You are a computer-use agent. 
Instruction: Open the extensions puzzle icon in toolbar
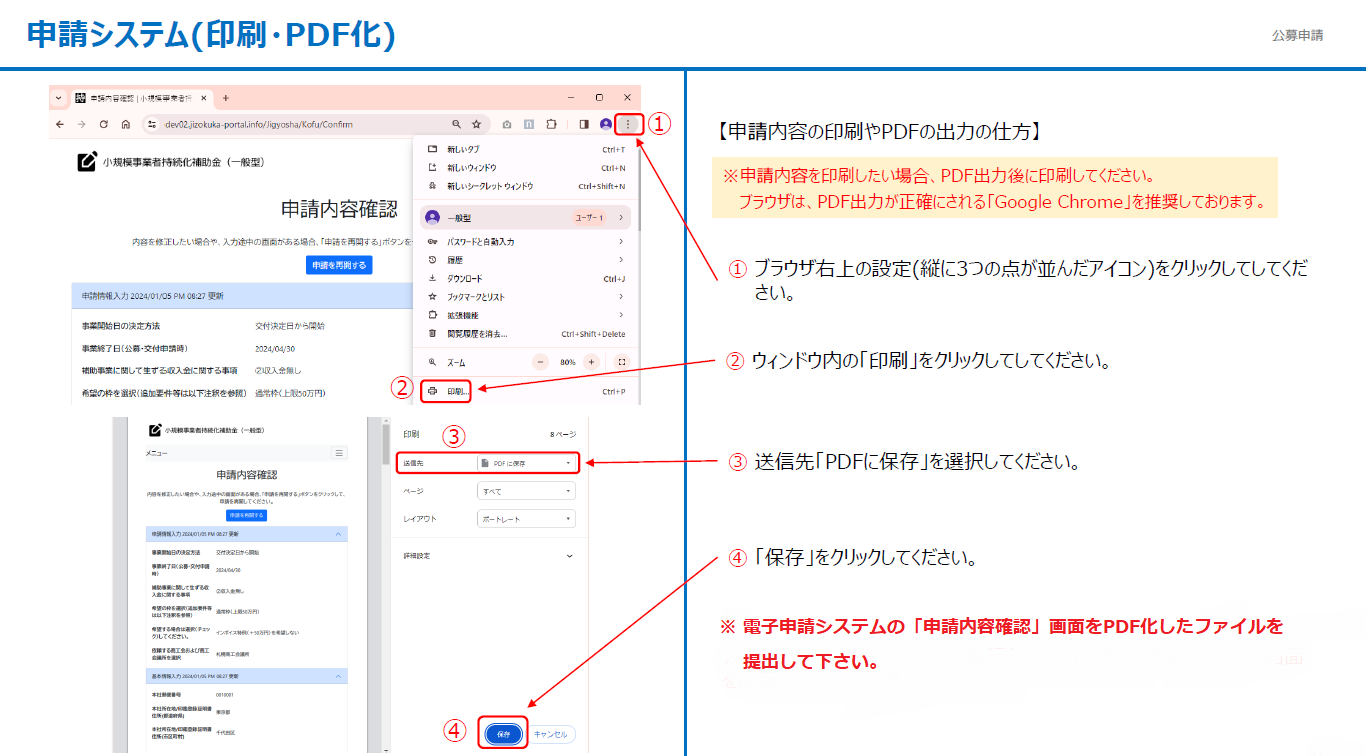550,125
